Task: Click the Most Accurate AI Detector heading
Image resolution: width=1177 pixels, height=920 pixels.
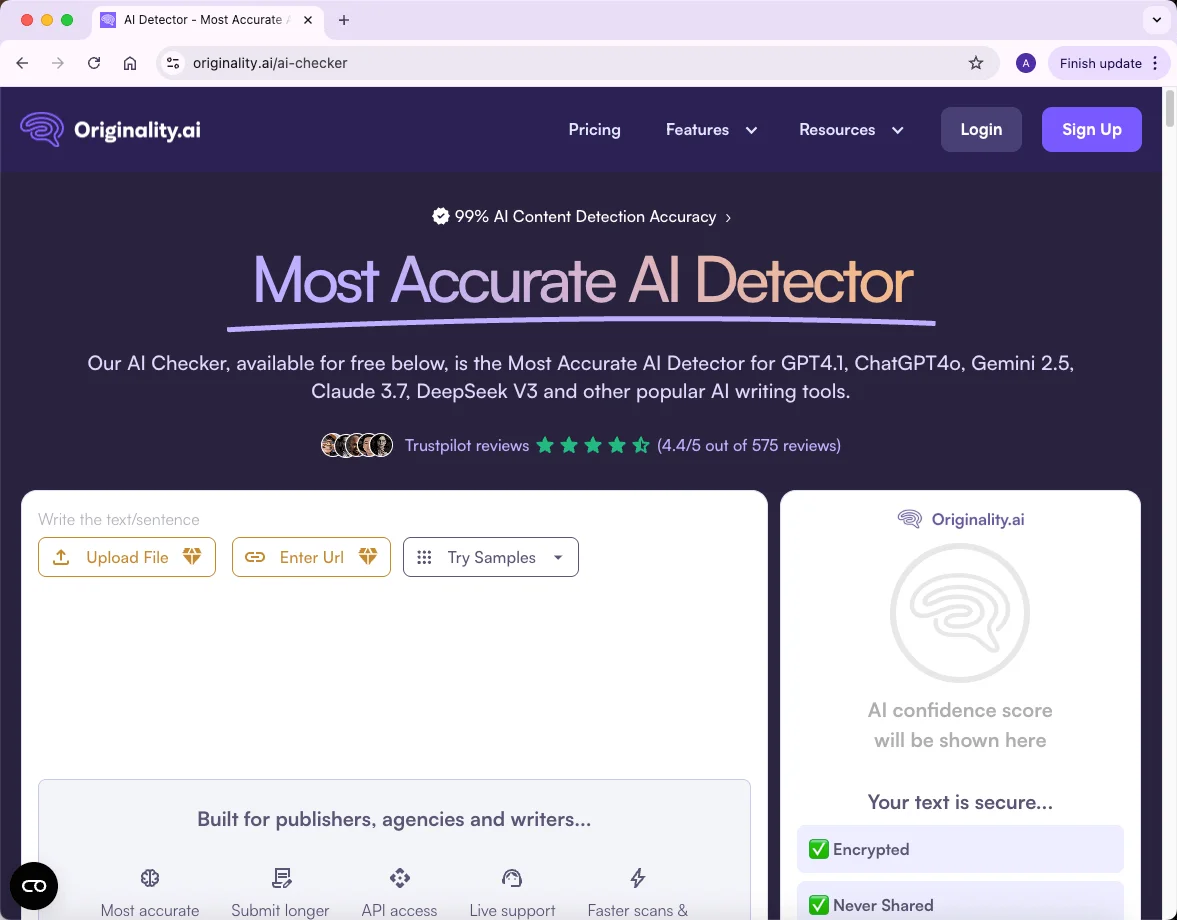Action: 582,280
